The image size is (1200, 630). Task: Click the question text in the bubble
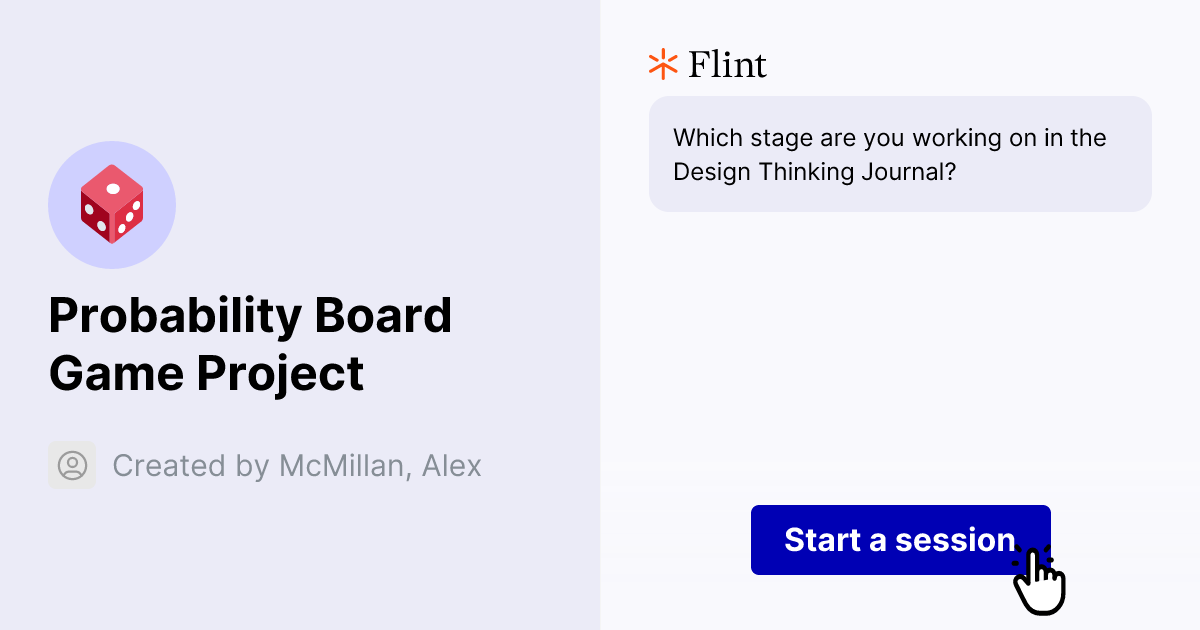click(x=889, y=154)
